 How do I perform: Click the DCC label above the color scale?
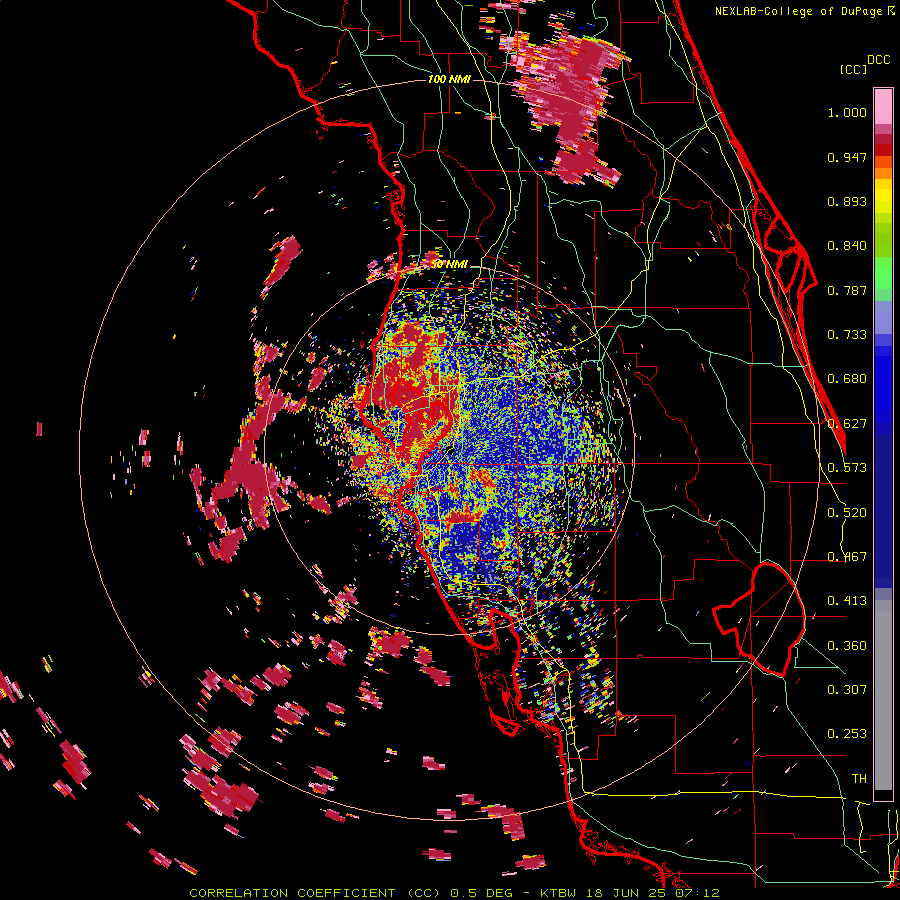point(878,60)
